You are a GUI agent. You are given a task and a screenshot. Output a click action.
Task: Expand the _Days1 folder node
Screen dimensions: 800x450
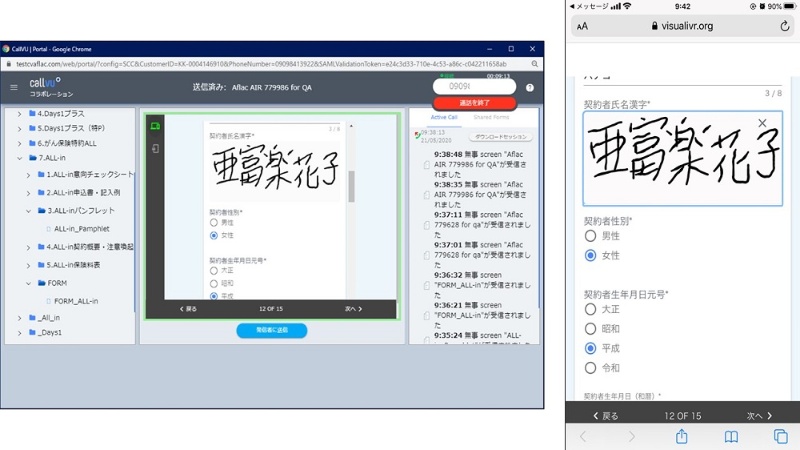pyautogui.click(x=19, y=332)
